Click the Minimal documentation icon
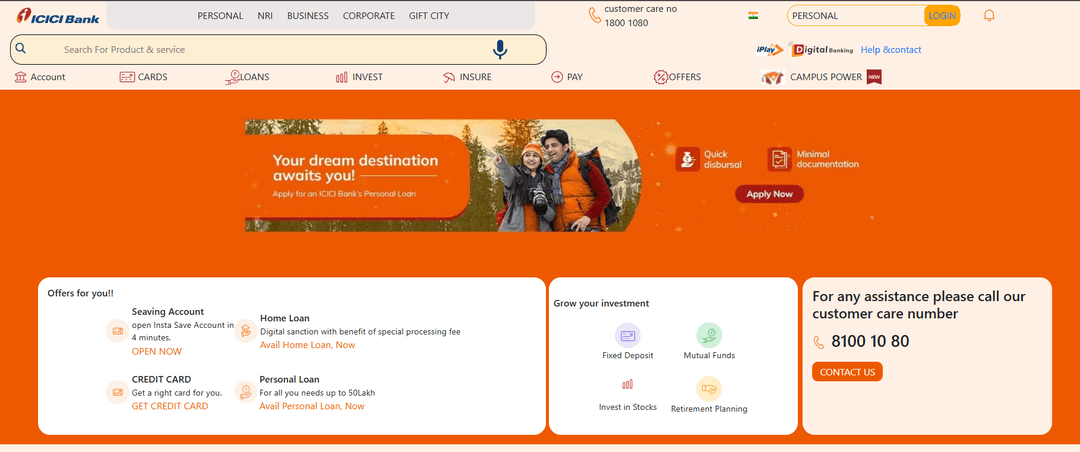Viewport: 1080px width, 452px height. 779,159
